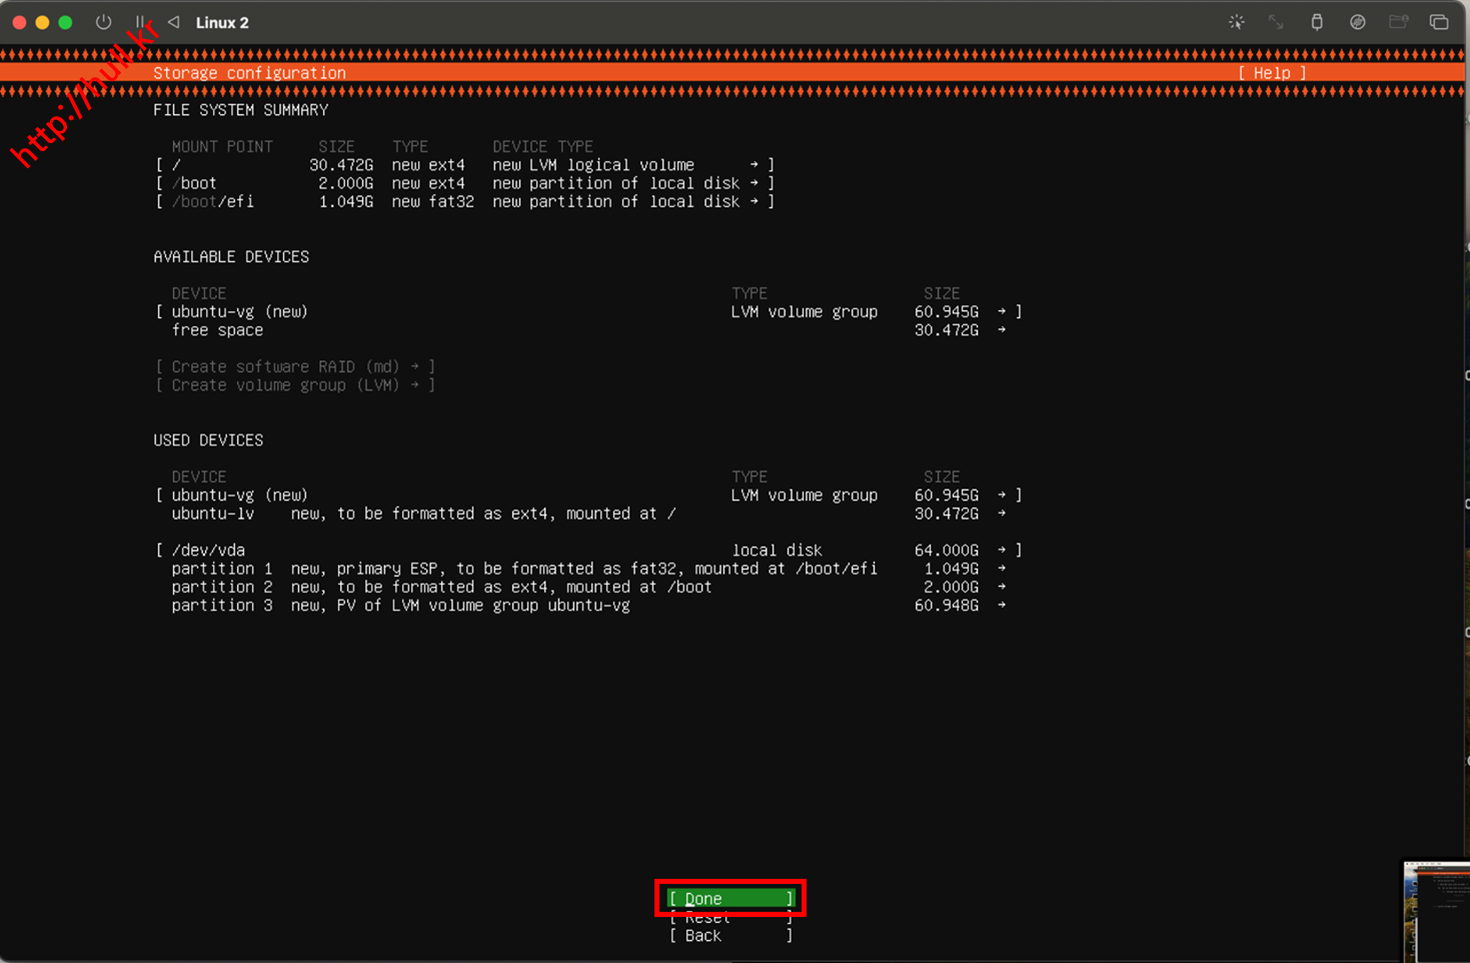The image size is (1470, 963).
Task: Pause the virtual machine
Action: [140, 22]
